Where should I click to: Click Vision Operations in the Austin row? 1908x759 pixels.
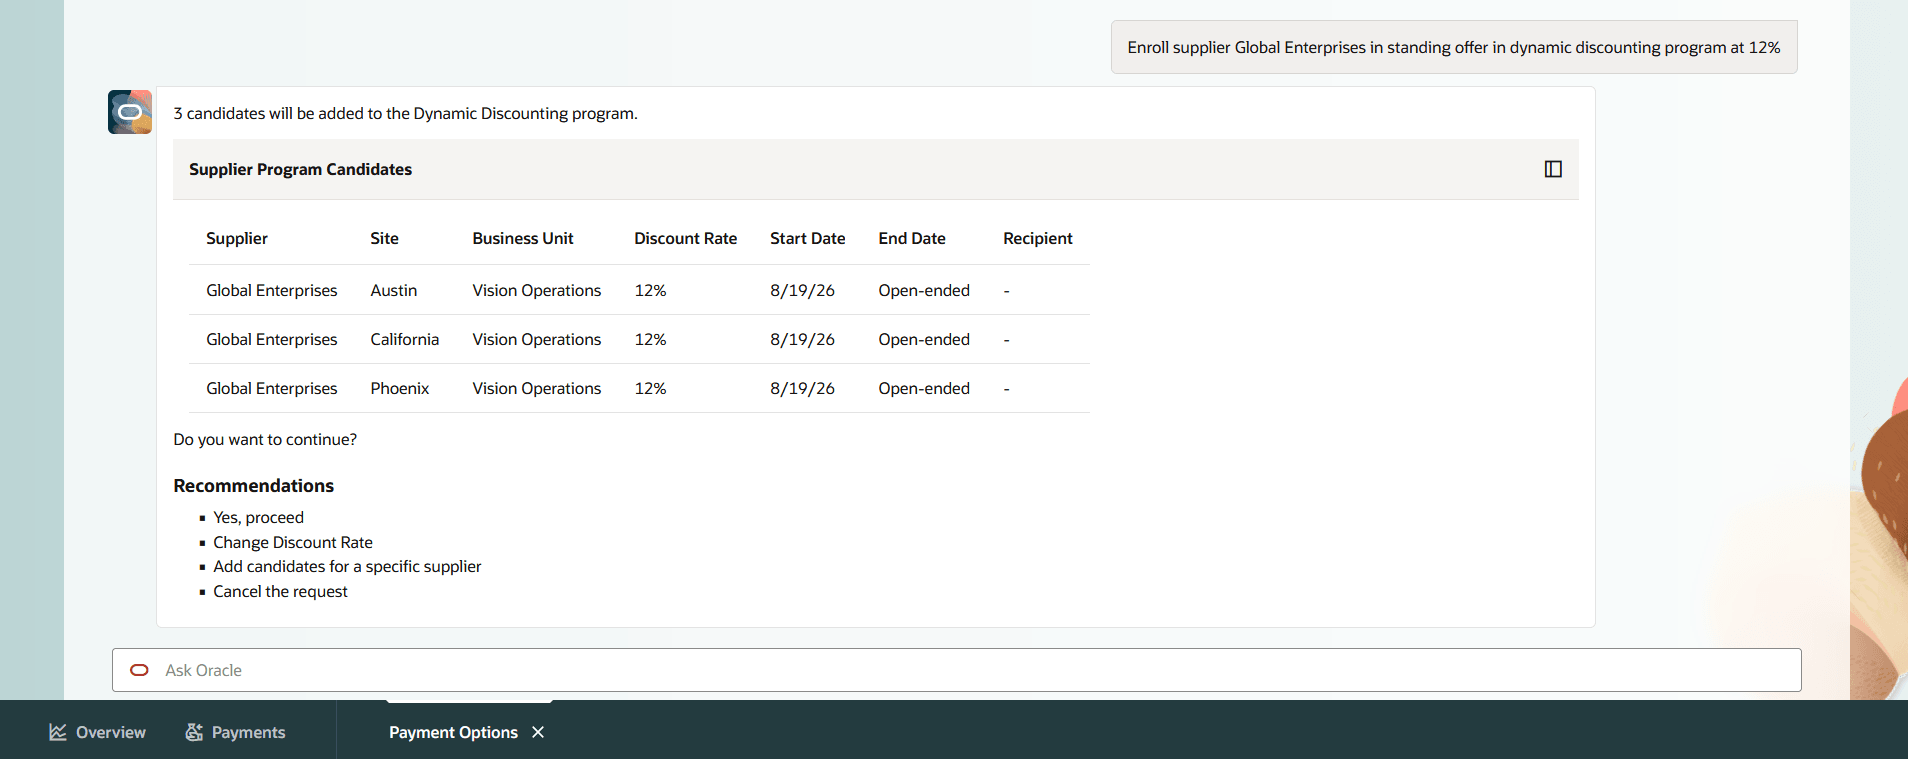tap(537, 290)
